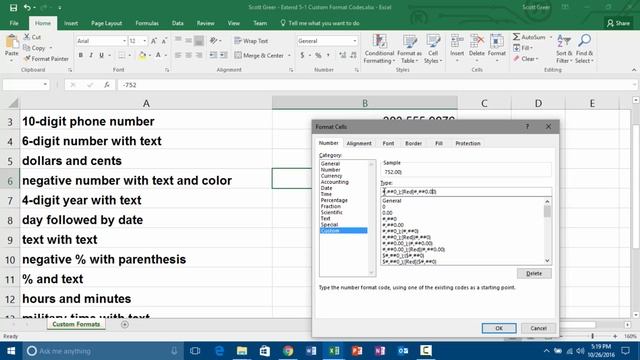Open Number group dialog launcher
This screenshot has width=640, height=360.
point(356,70)
